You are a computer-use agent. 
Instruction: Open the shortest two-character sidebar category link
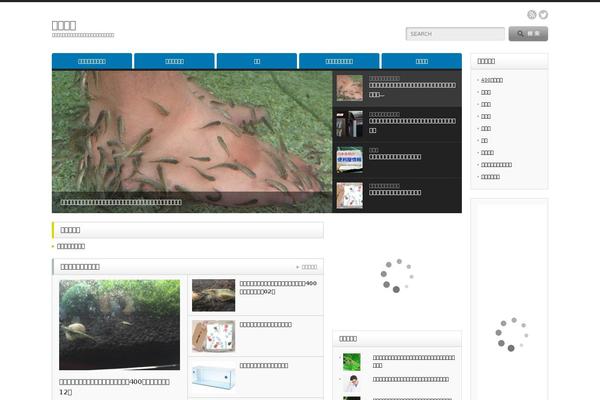point(484,140)
